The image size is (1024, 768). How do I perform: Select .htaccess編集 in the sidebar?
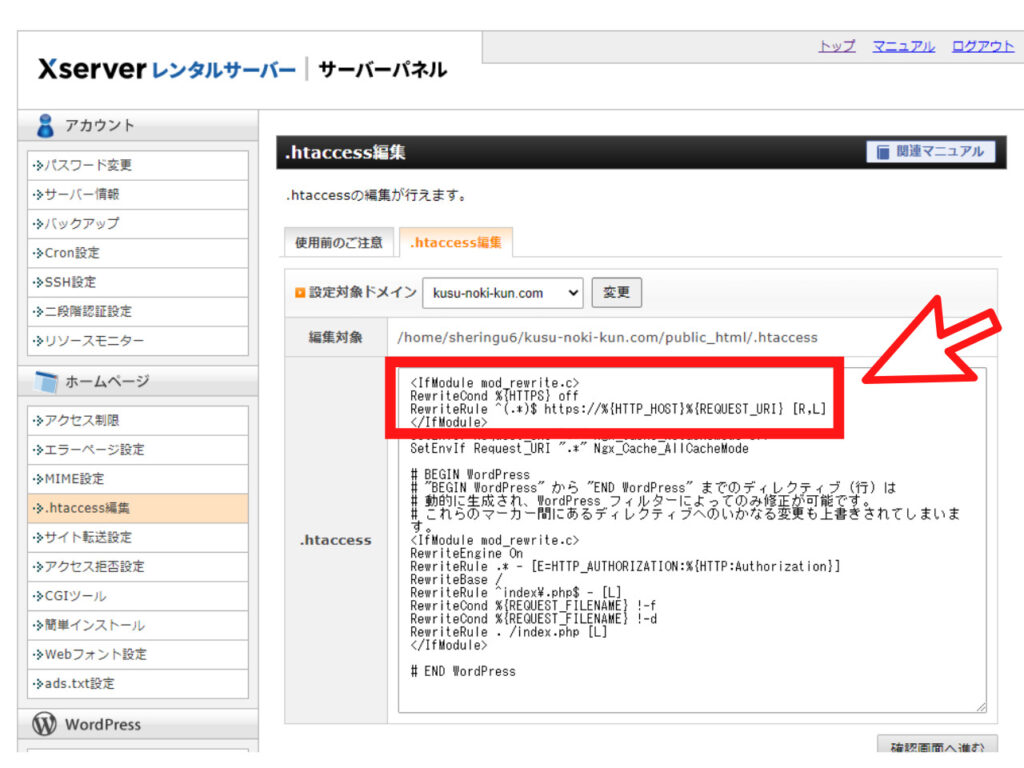(x=138, y=508)
